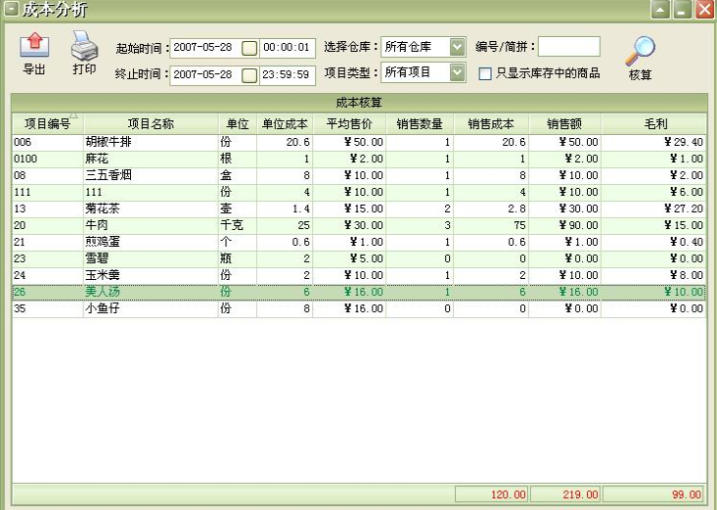Select the 牛肉 row
The width and height of the screenshot is (717, 510).
pos(358,225)
